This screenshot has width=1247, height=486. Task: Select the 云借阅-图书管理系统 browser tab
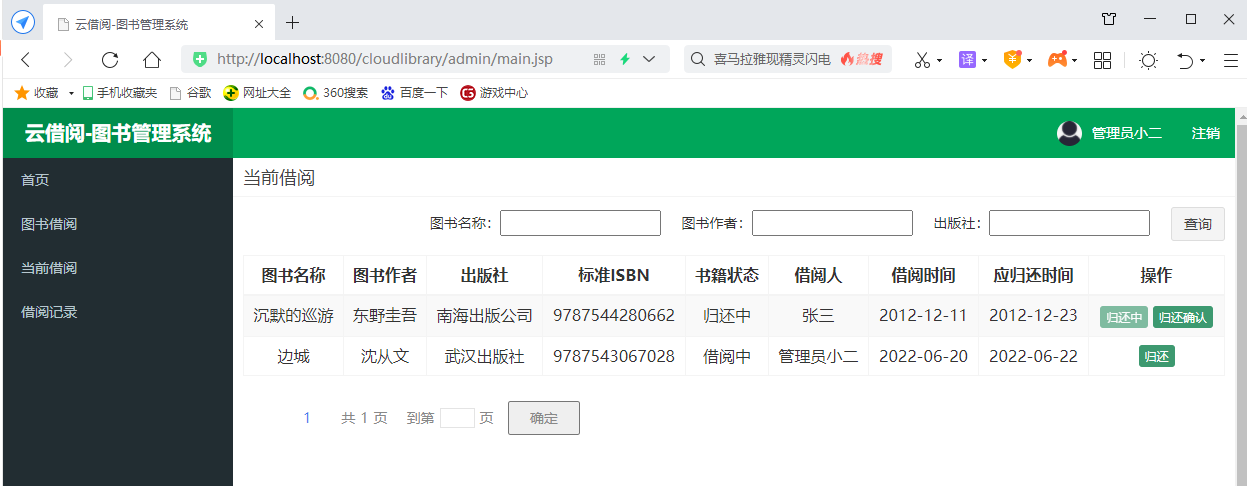tap(160, 23)
